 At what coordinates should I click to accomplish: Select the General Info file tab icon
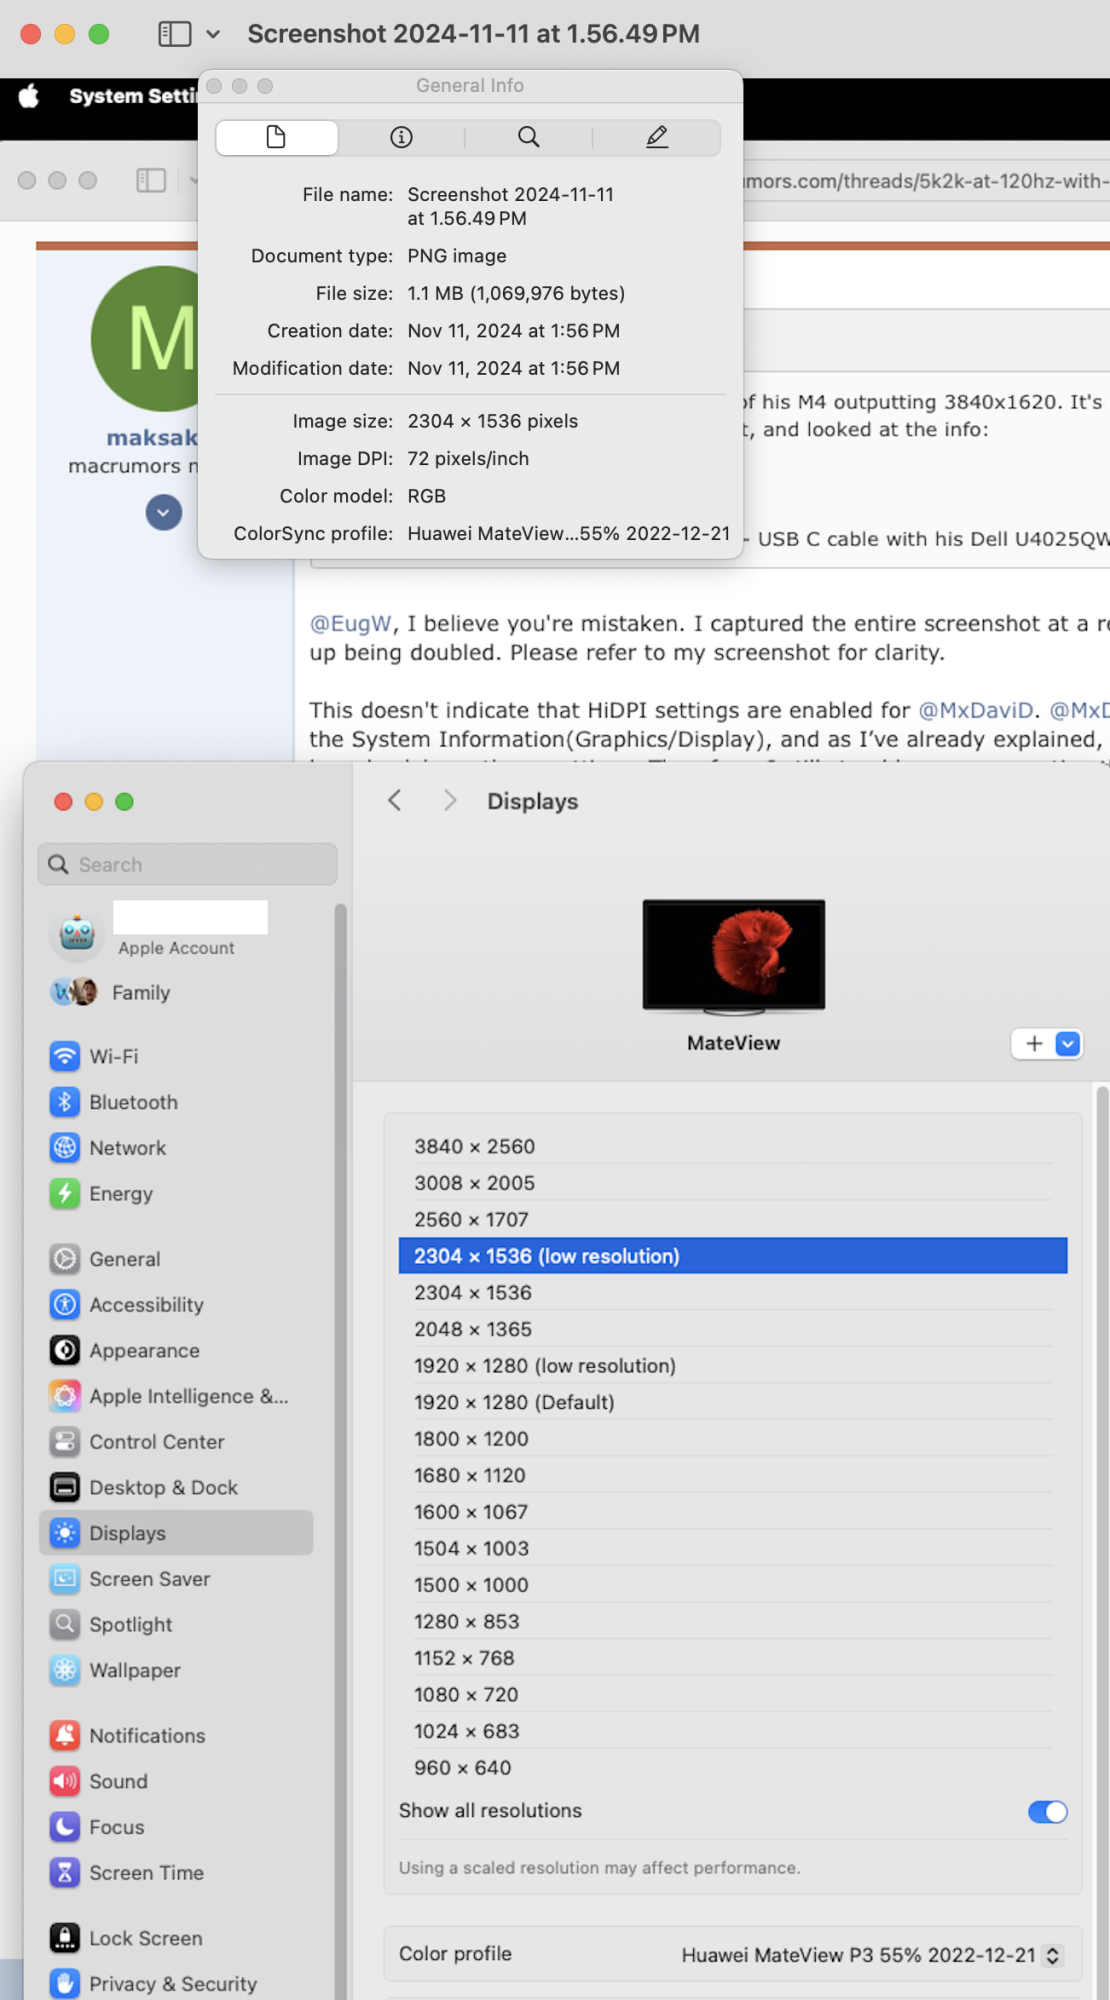tap(277, 137)
